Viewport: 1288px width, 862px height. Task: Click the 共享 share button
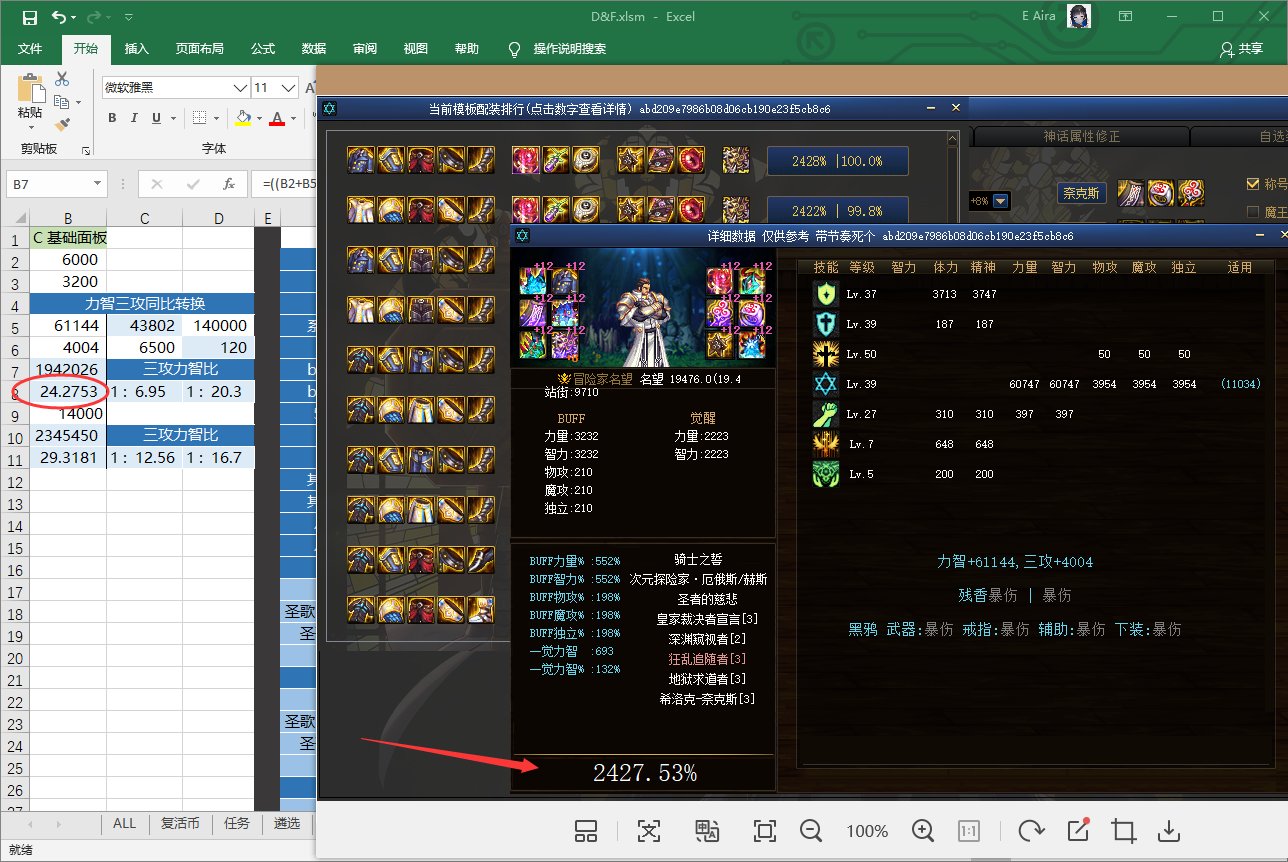[x=1241, y=49]
